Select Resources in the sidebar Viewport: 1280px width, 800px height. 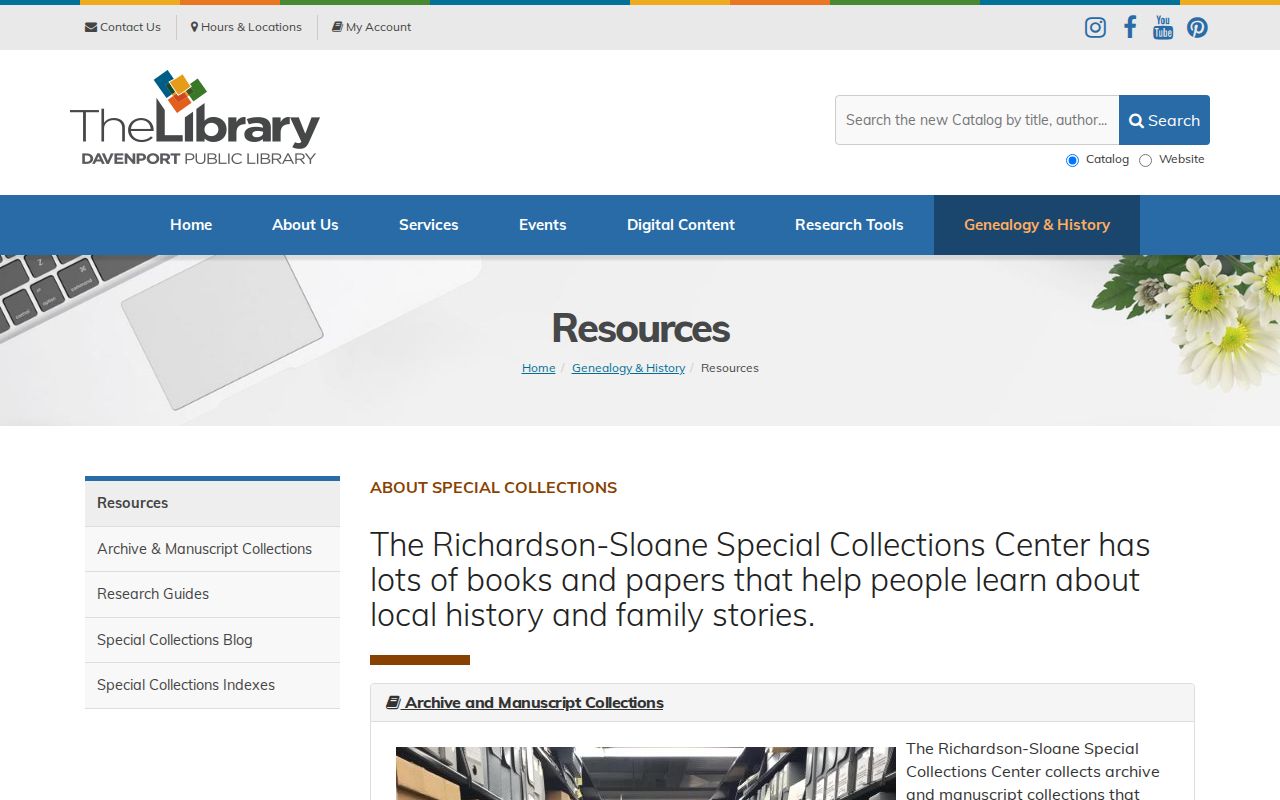point(212,503)
